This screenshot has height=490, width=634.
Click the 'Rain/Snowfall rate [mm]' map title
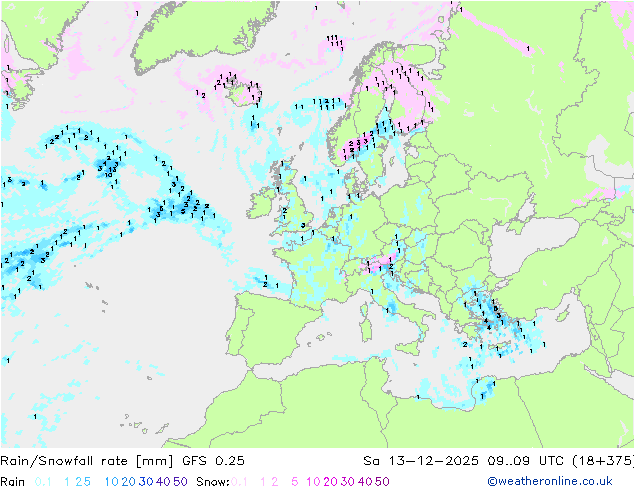[87, 461]
